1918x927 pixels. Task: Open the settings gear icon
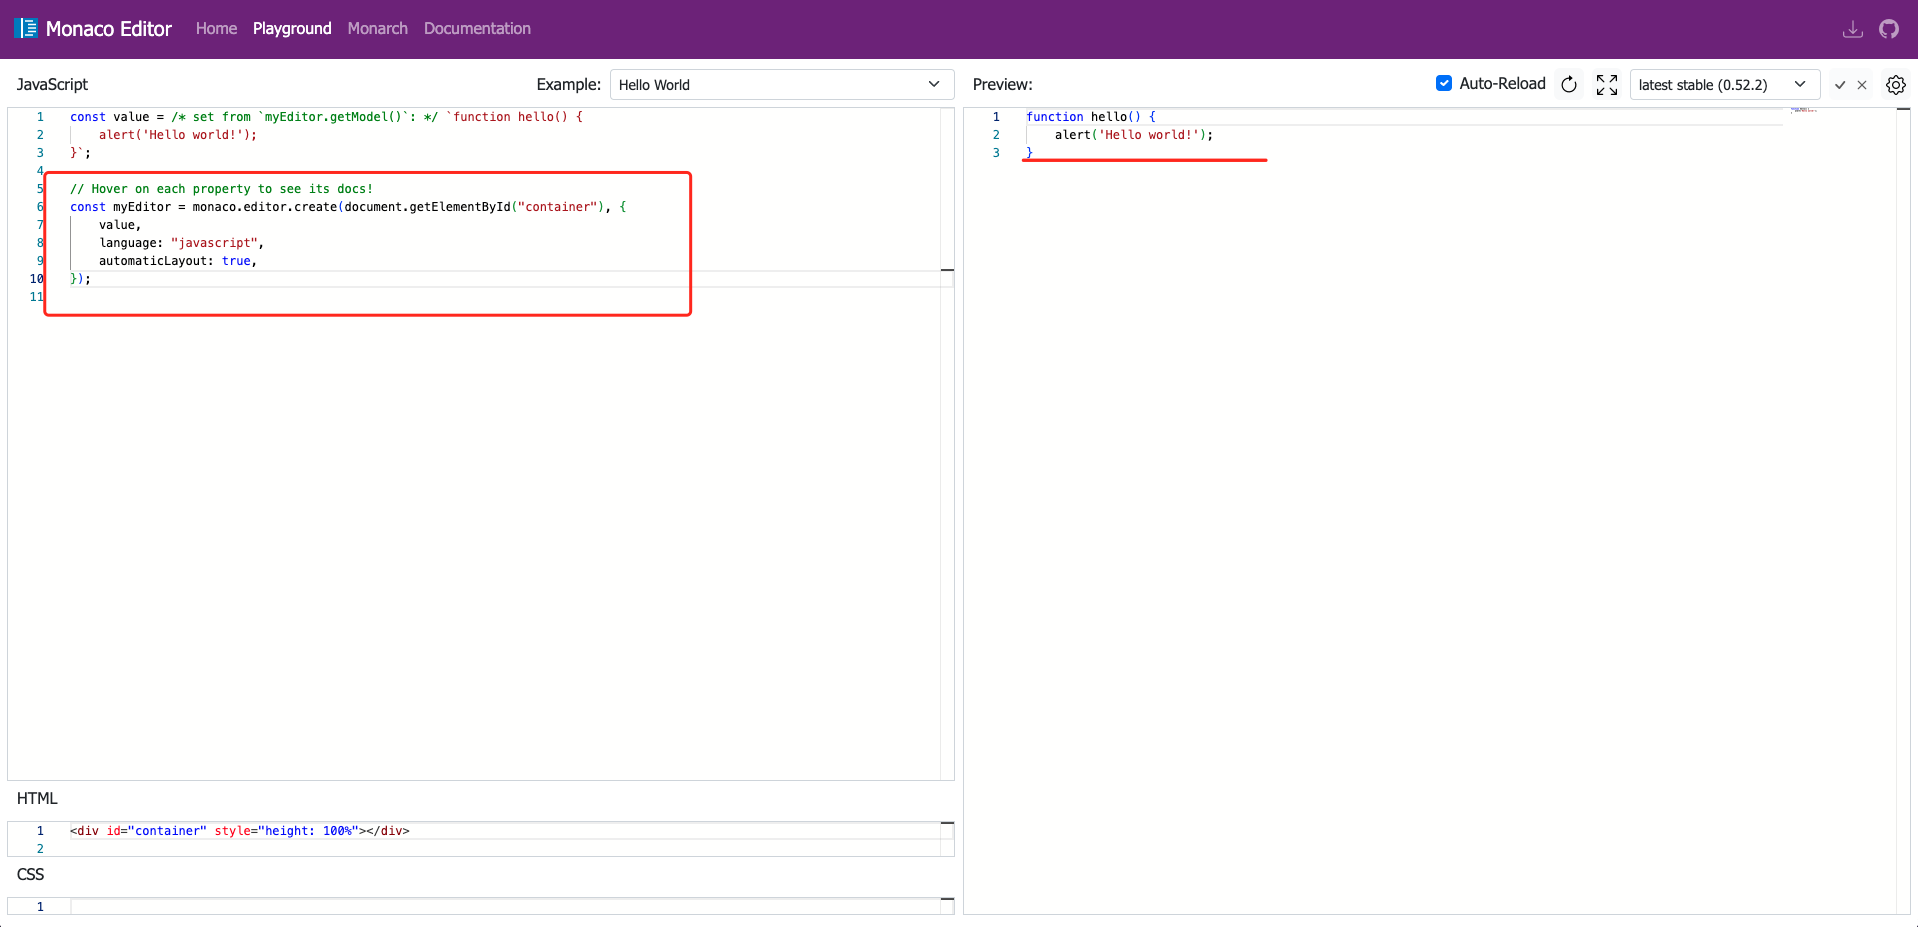[x=1895, y=85]
